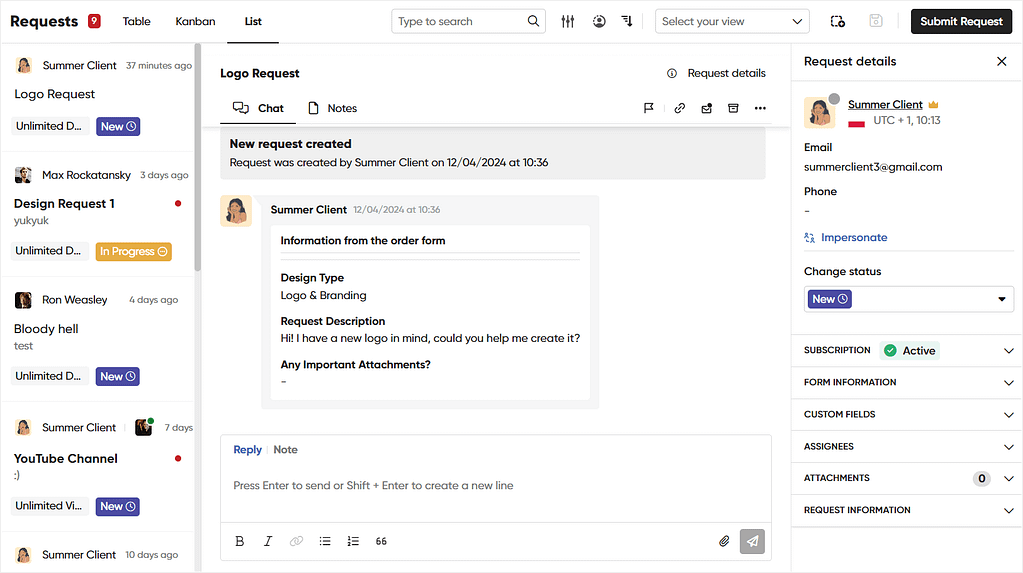
Task: Select the Reply mode tab
Action: pyautogui.click(x=247, y=450)
